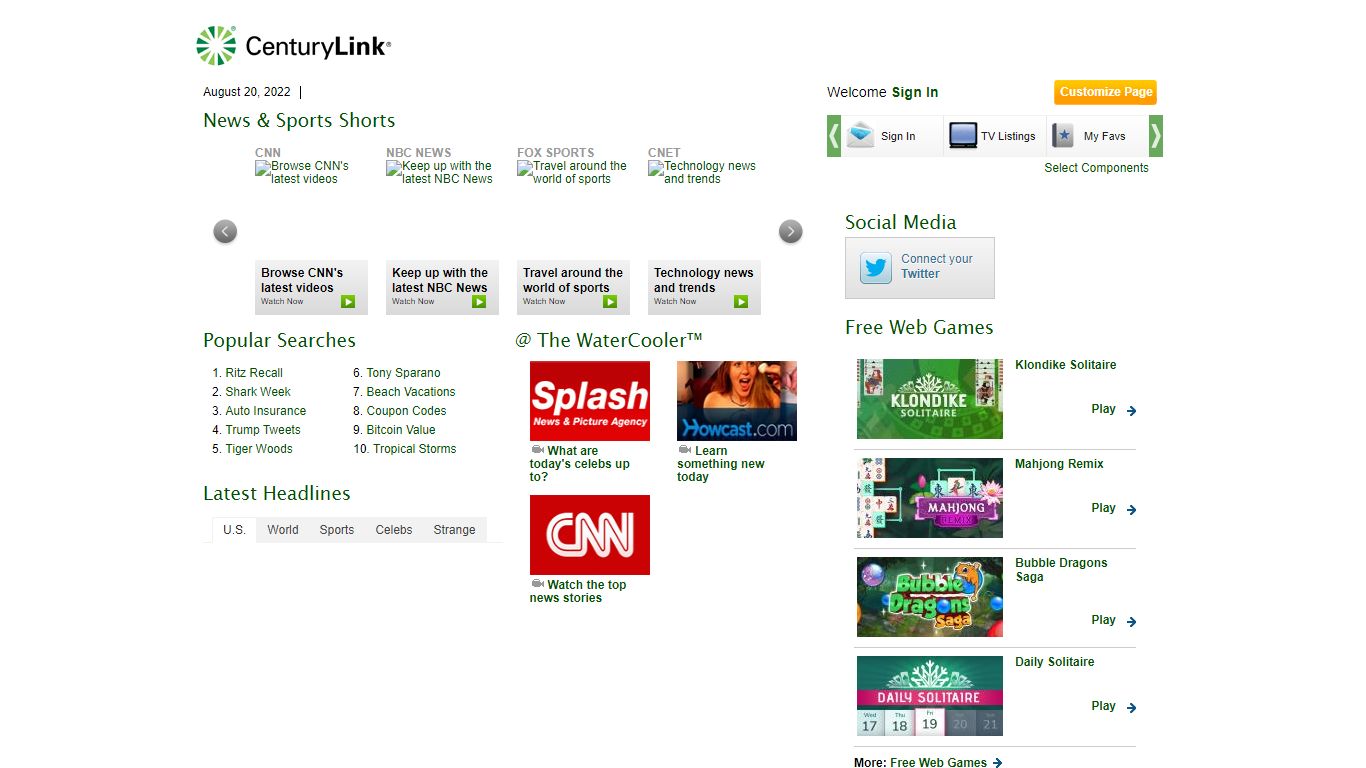This screenshot has width=1366, height=768.
Task: Click the Mahjong Remix title link
Action: 1060,464
